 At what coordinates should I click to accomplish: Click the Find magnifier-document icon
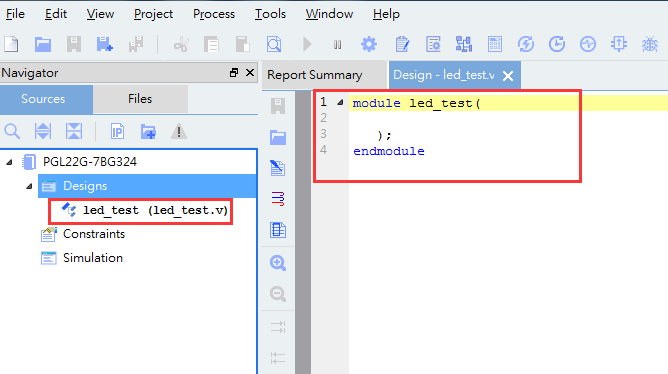[274, 44]
